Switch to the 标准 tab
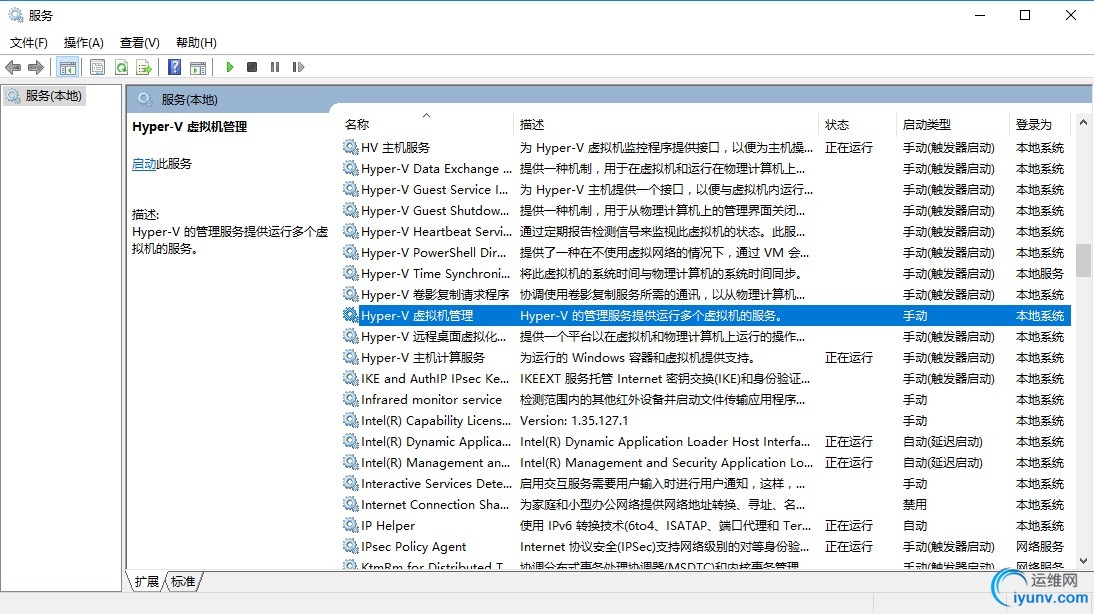1094x614 pixels. pos(183,581)
